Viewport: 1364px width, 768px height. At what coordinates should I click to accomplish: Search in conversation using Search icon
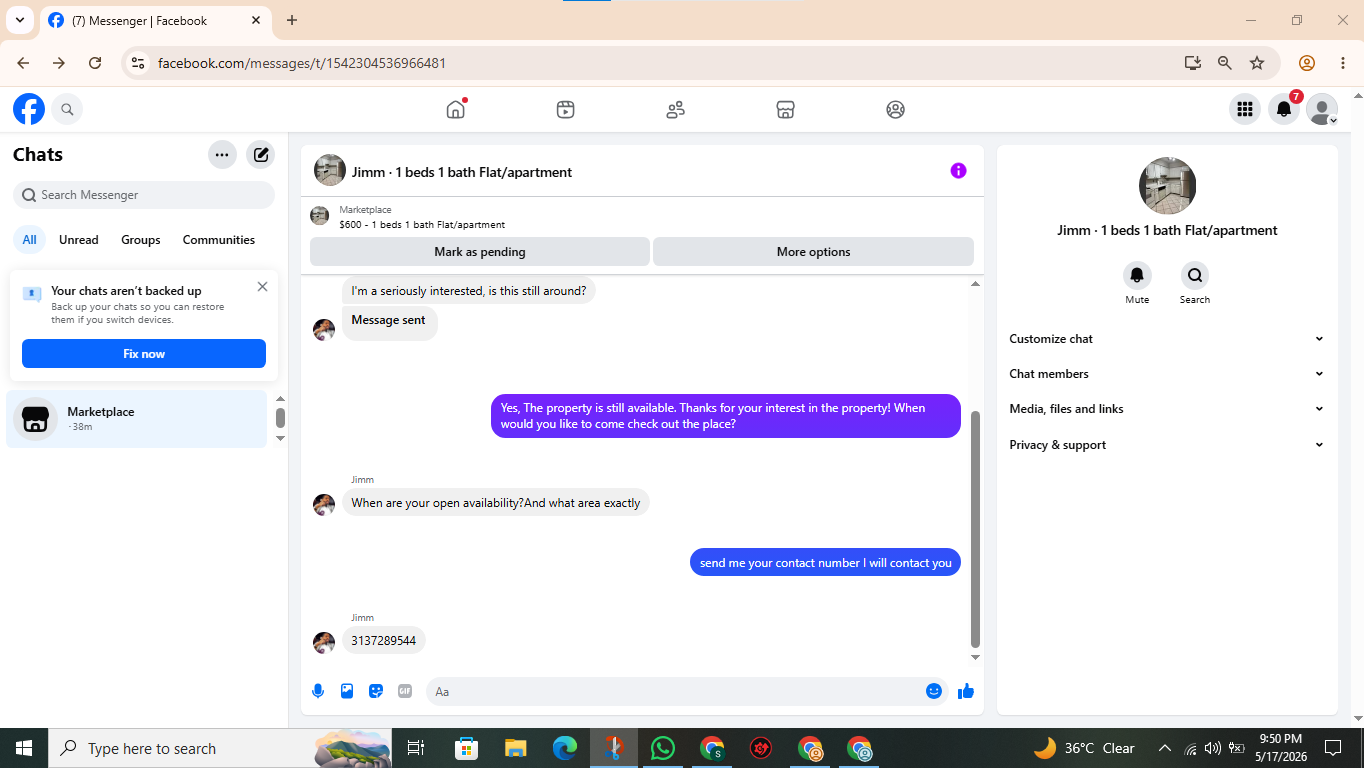1195,275
